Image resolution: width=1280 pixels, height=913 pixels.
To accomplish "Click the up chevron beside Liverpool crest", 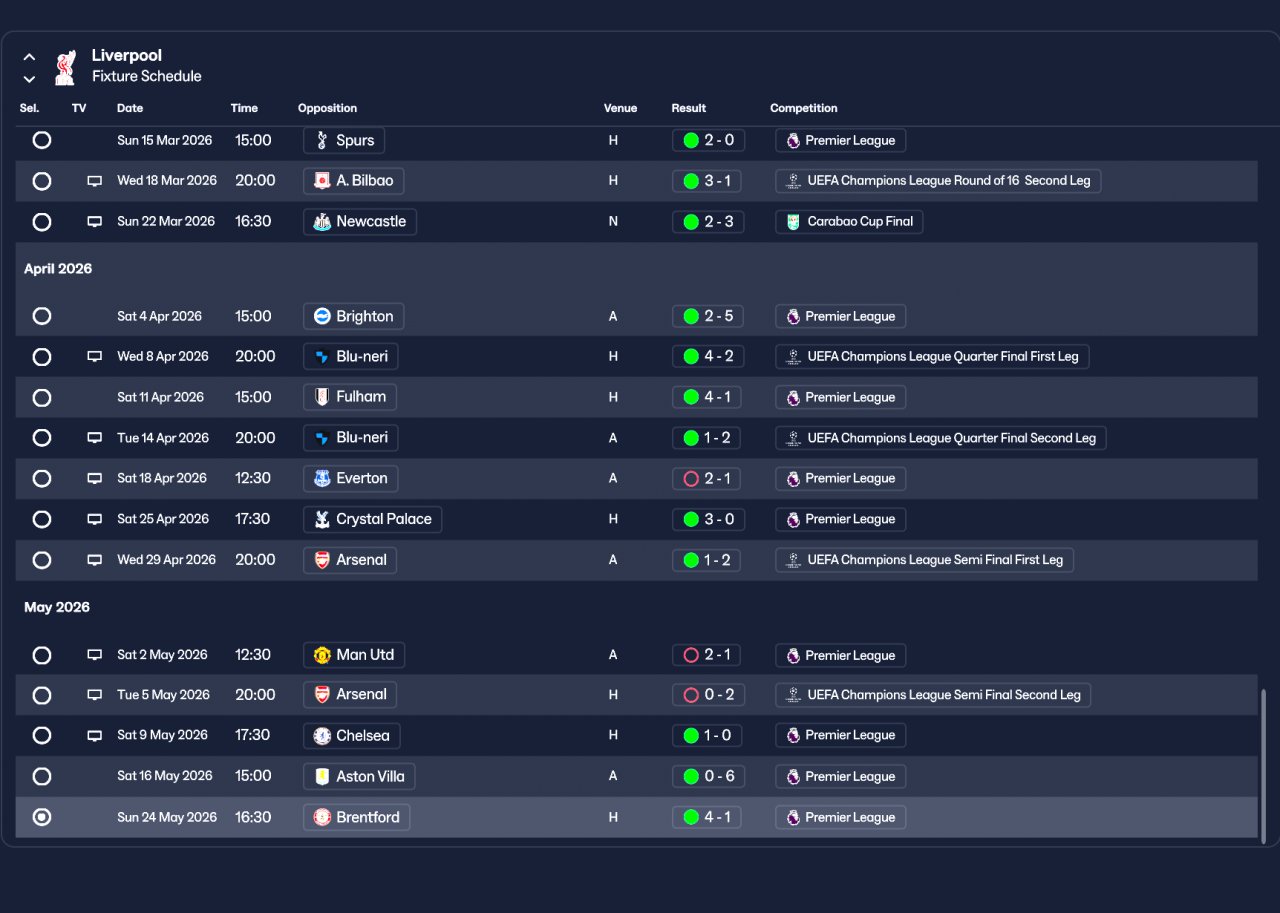I will click(29, 57).
